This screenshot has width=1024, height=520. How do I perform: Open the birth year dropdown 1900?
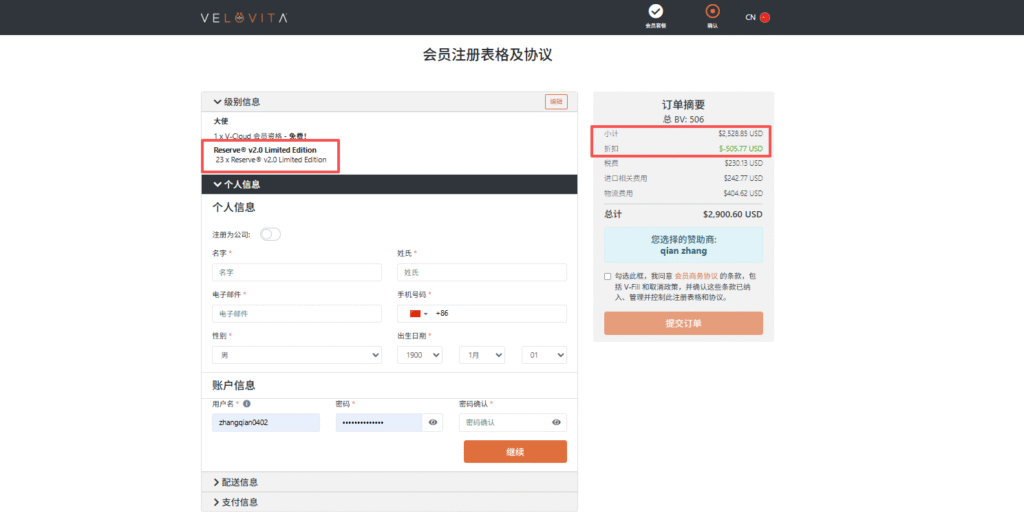click(x=420, y=355)
